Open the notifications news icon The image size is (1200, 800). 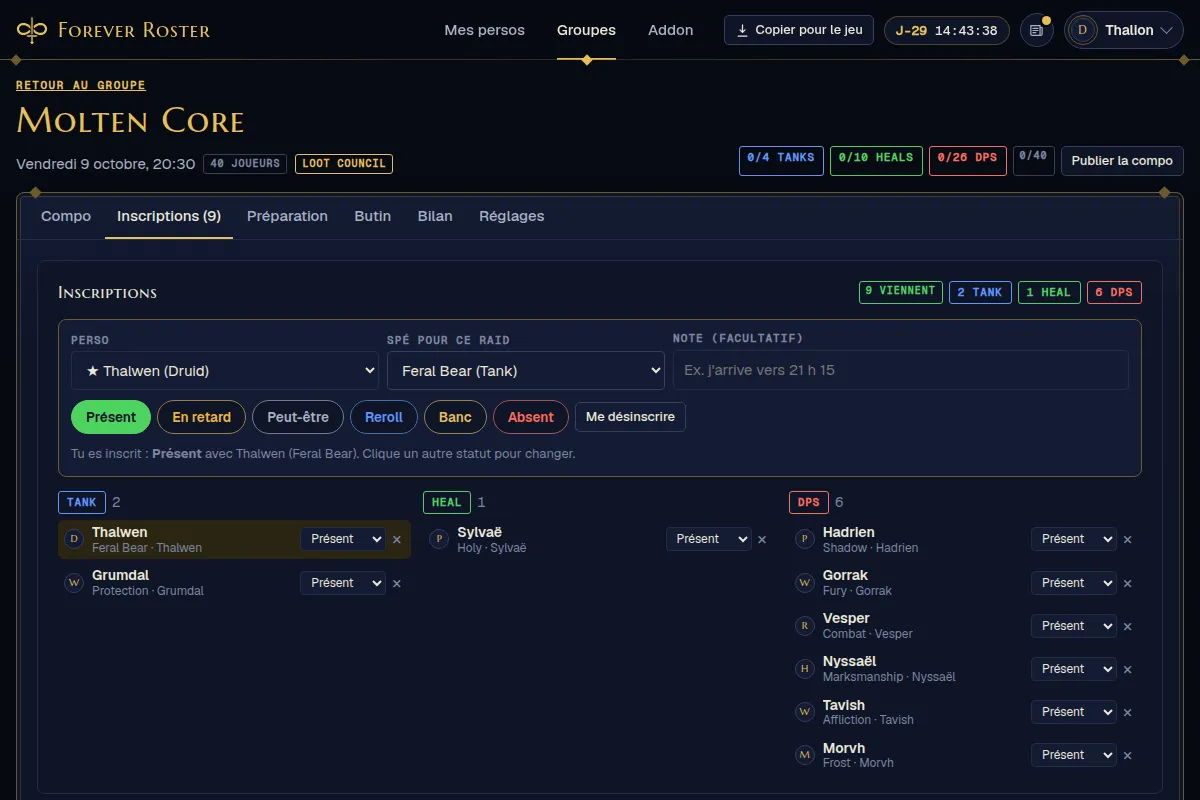pos(1037,30)
